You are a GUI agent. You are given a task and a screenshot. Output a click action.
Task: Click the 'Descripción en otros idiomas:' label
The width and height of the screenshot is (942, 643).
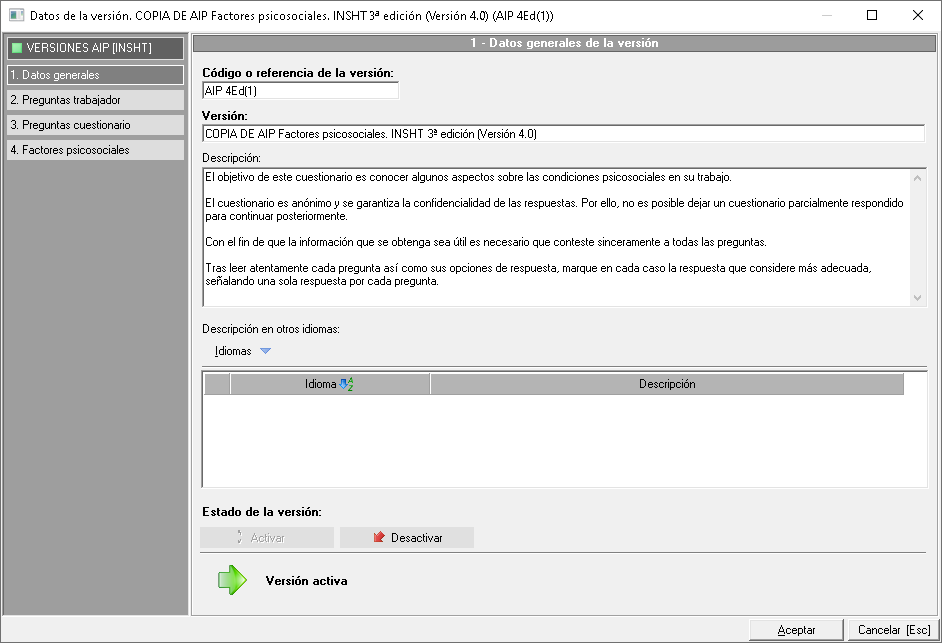click(271, 329)
